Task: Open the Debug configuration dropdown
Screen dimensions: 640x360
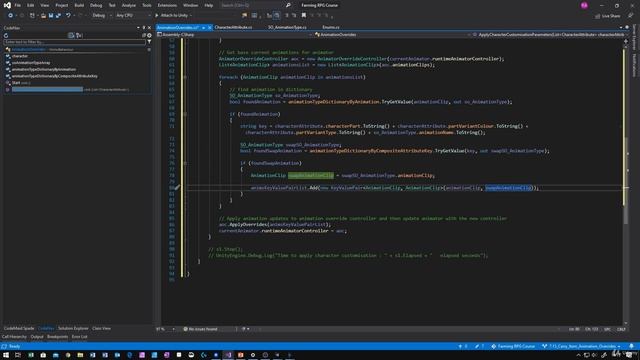Action: [101, 16]
